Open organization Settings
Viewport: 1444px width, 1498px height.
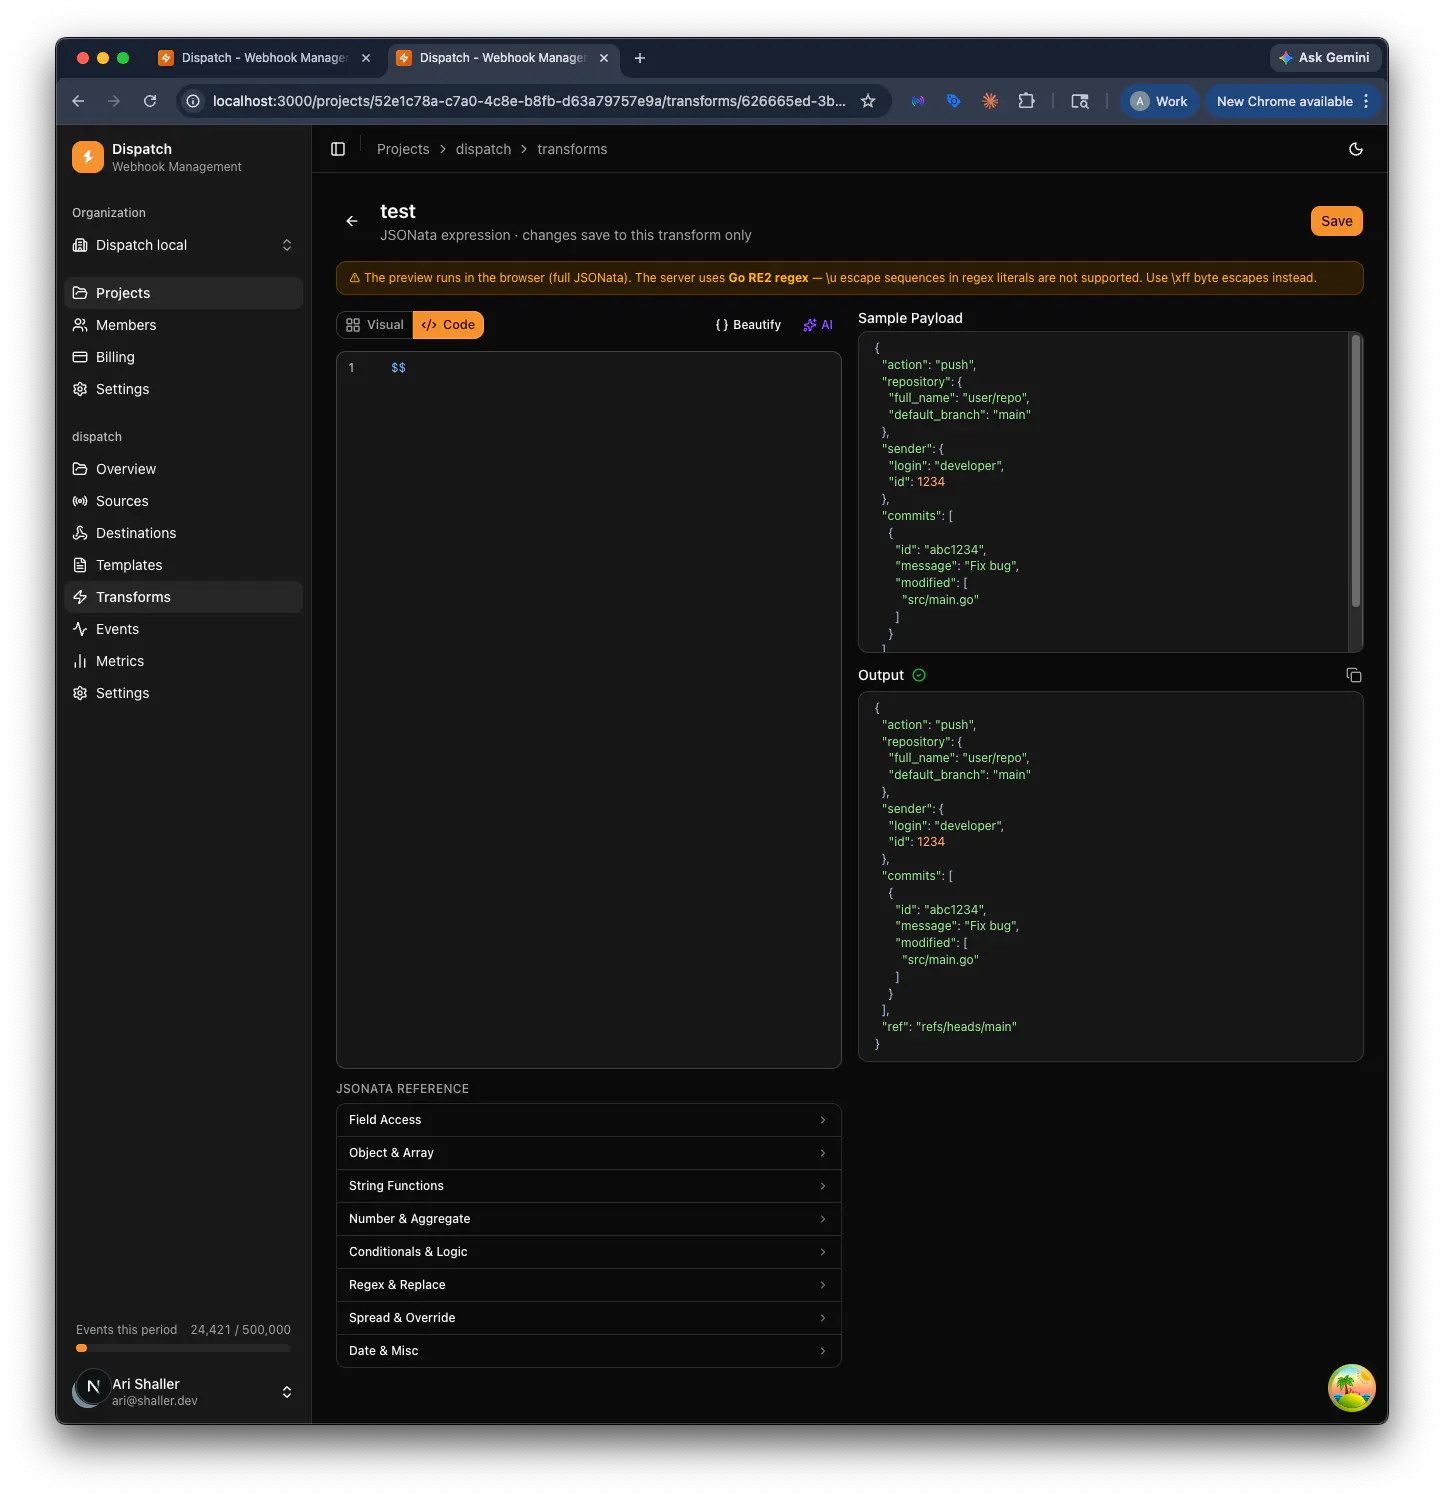tap(184, 389)
